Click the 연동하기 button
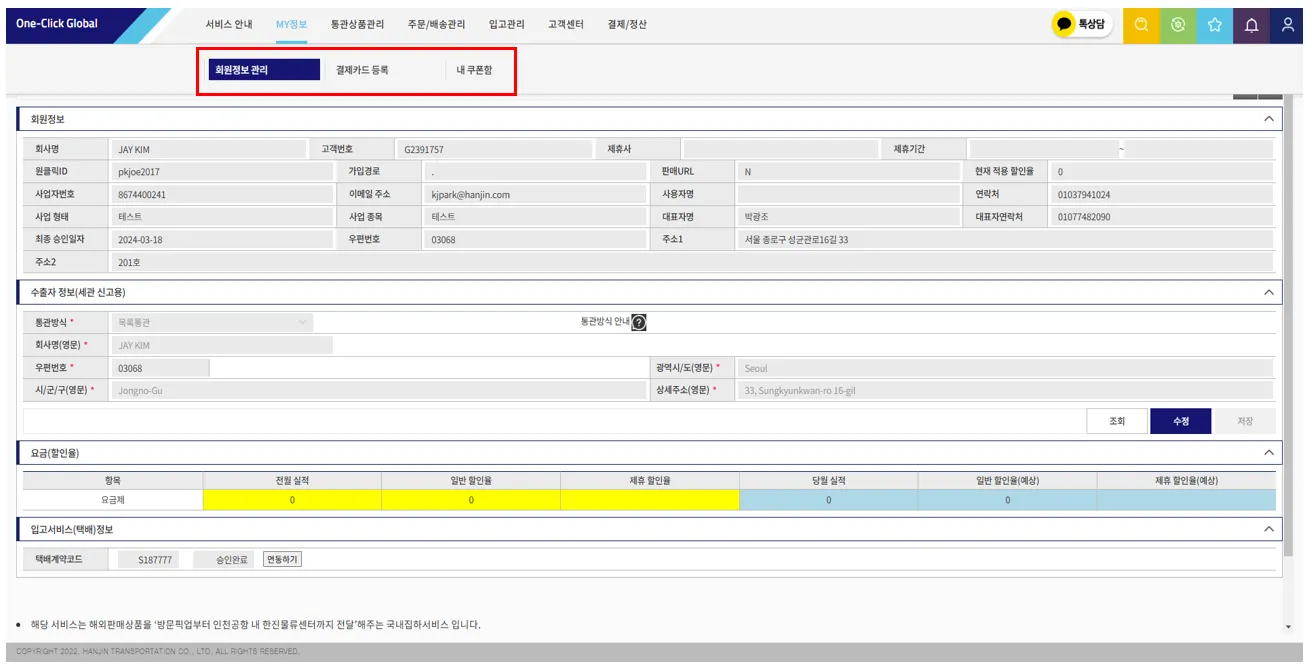The height and width of the screenshot is (670, 1306). 282,559
